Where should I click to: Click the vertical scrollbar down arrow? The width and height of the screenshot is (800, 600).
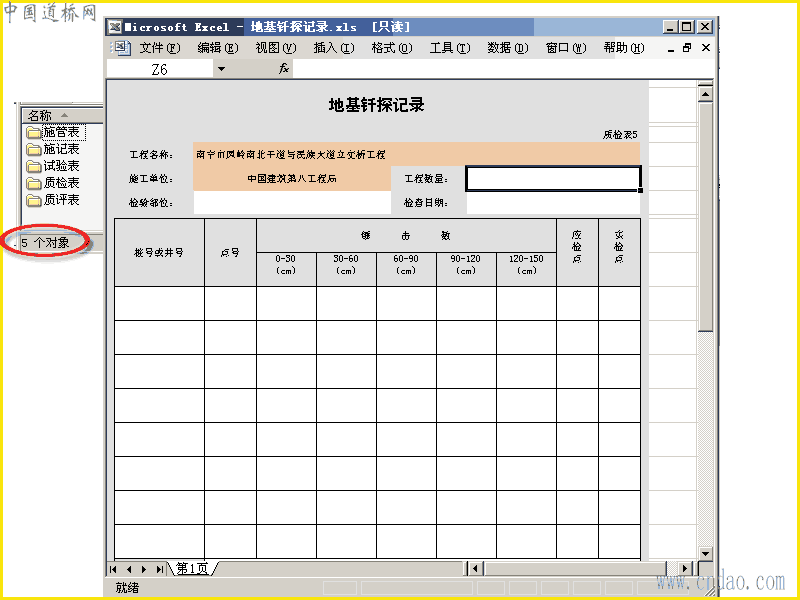[706, 554]
